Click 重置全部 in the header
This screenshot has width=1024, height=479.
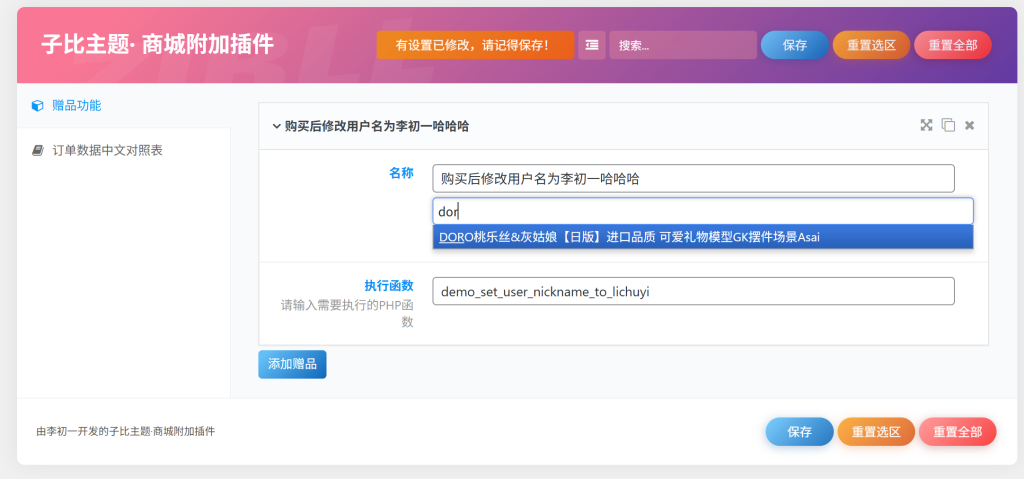click(x=952, y=45)
